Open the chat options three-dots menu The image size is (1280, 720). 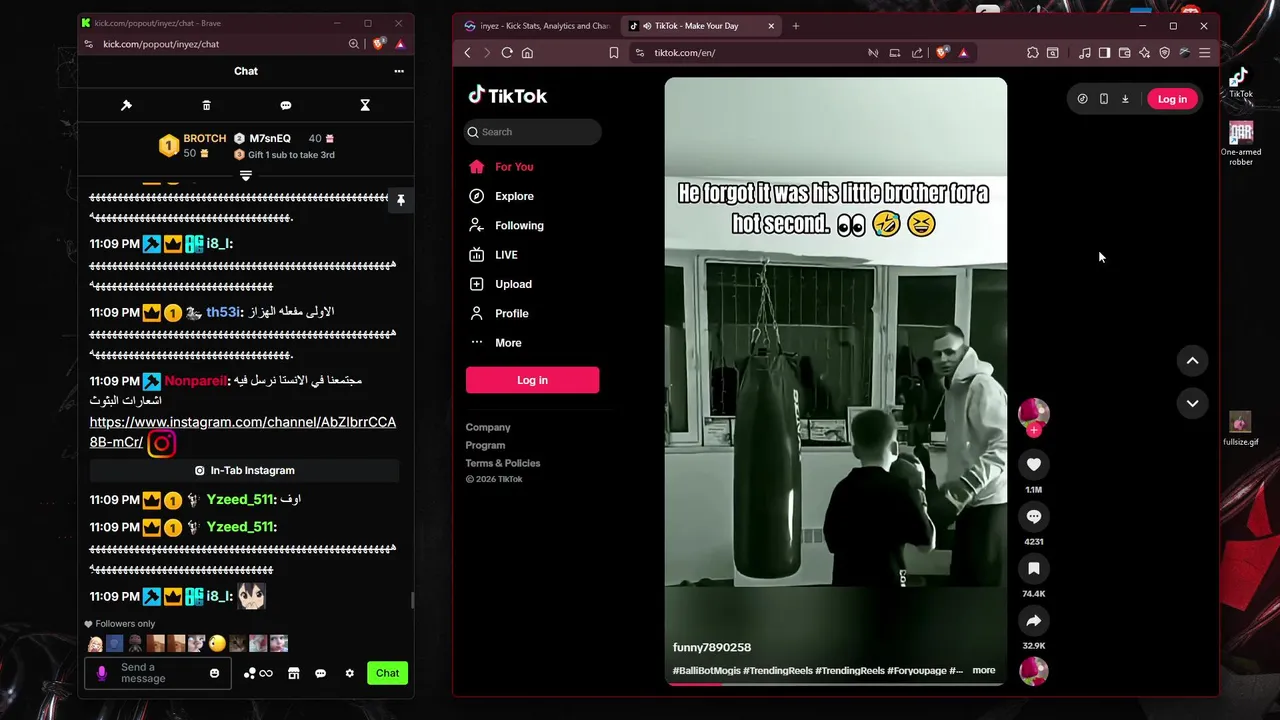[x=399, y=71]
